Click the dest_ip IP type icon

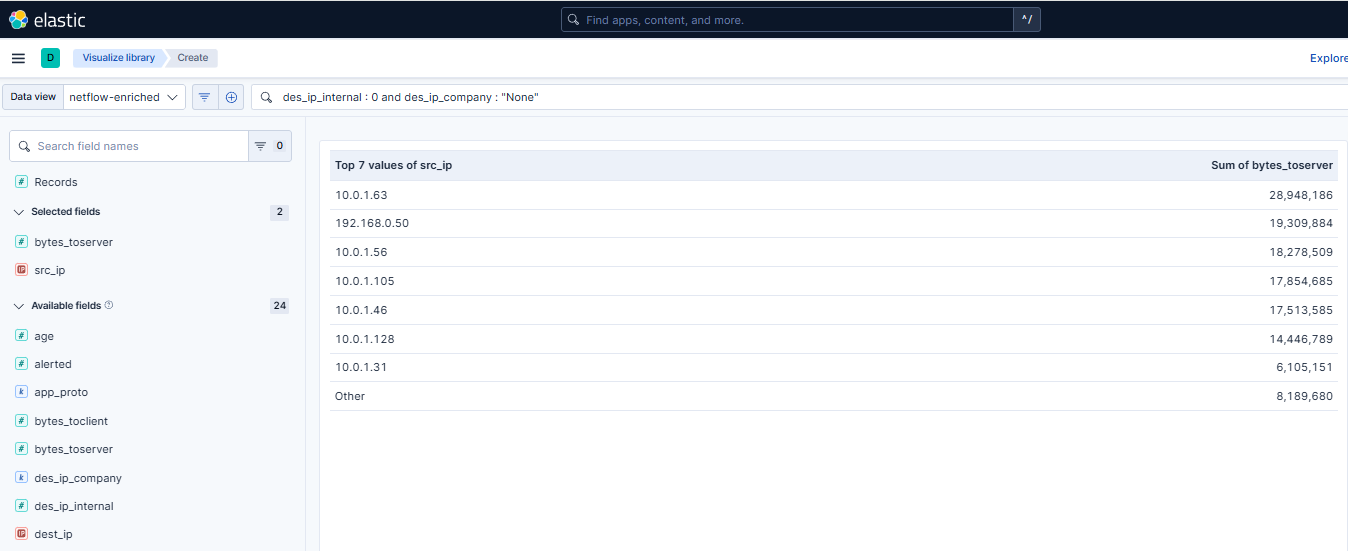point(21,534)
